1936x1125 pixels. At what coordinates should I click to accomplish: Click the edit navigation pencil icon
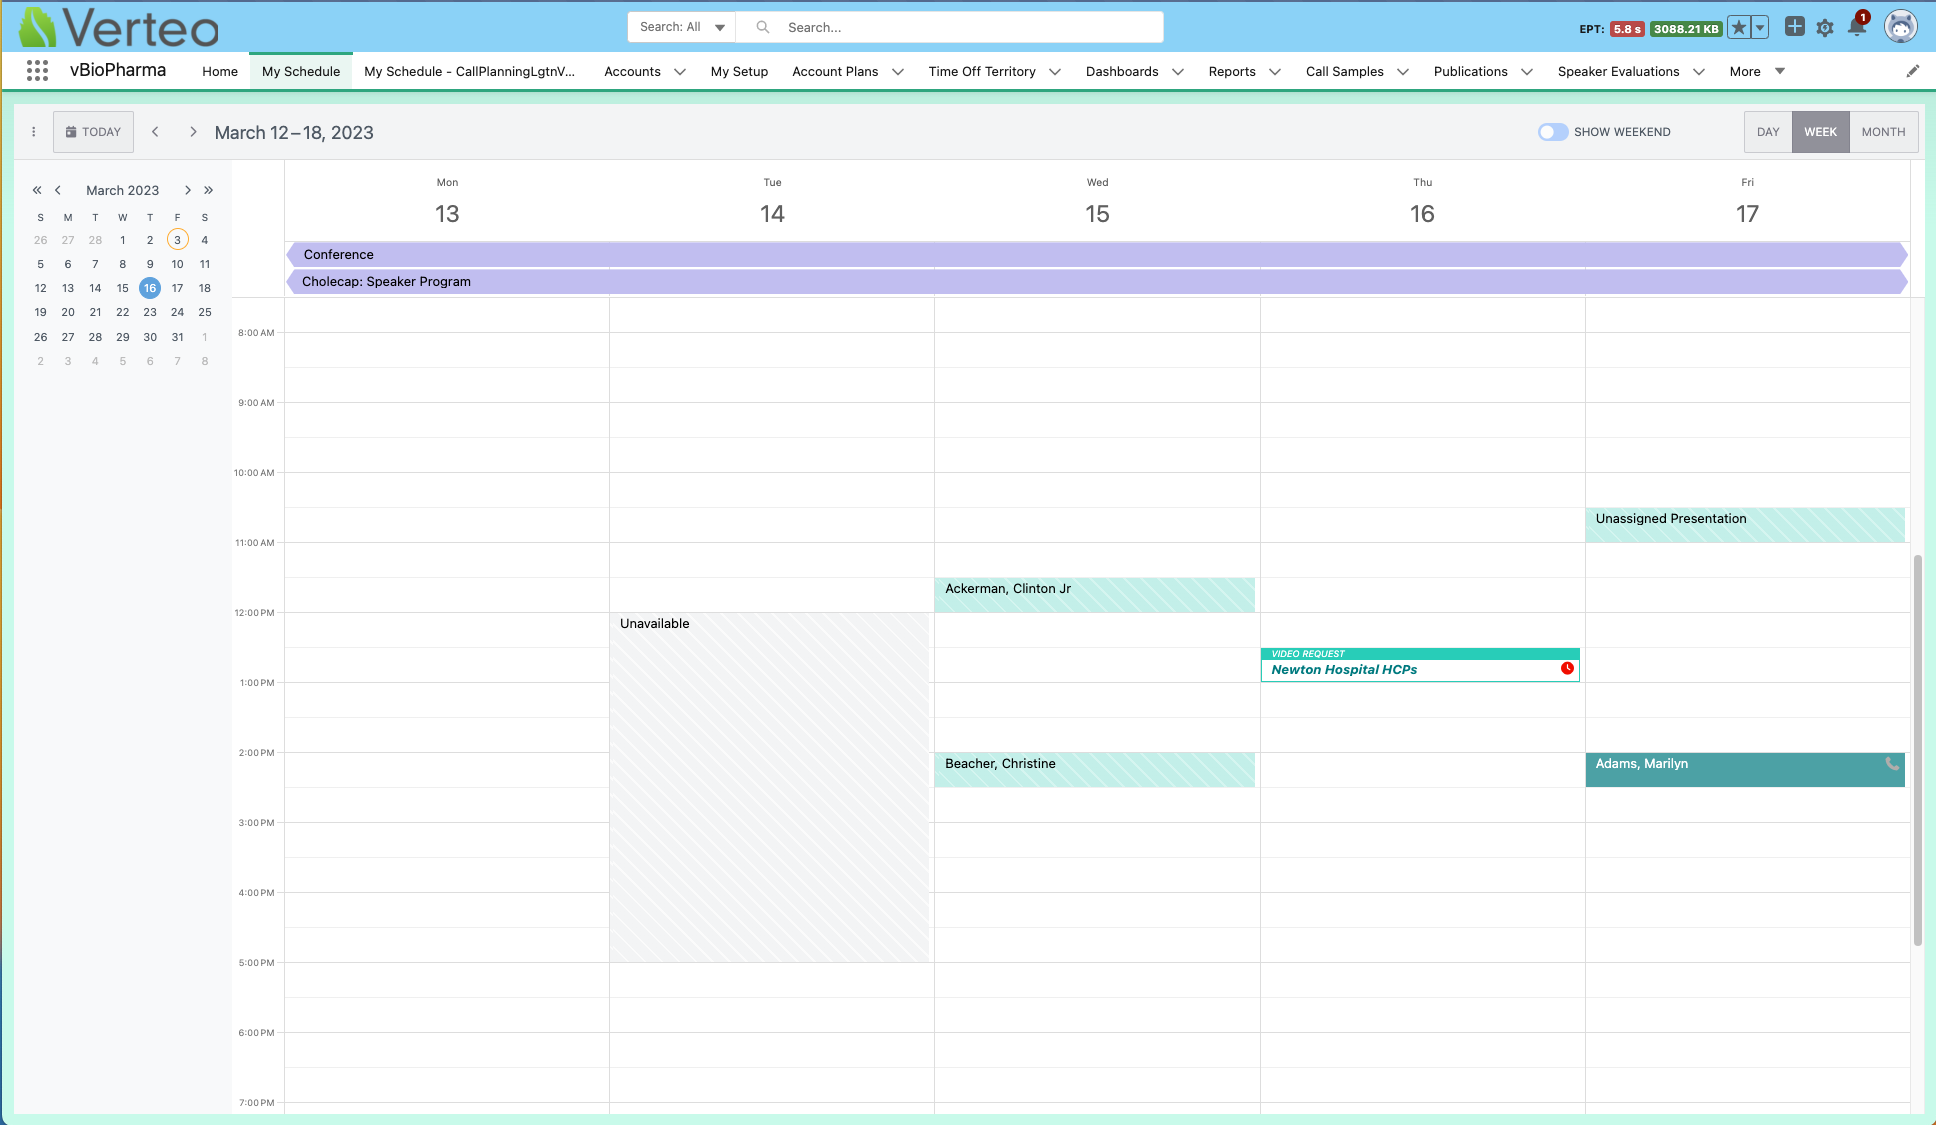[x=1912, y=71]
